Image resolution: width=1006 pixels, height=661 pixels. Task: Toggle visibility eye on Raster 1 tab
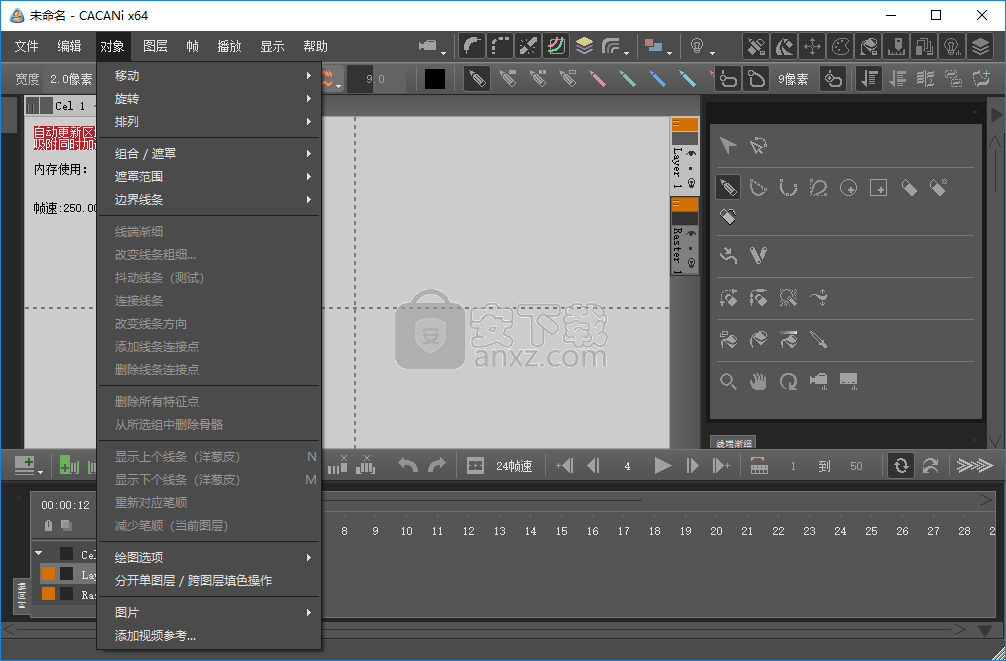pos(691,234)
